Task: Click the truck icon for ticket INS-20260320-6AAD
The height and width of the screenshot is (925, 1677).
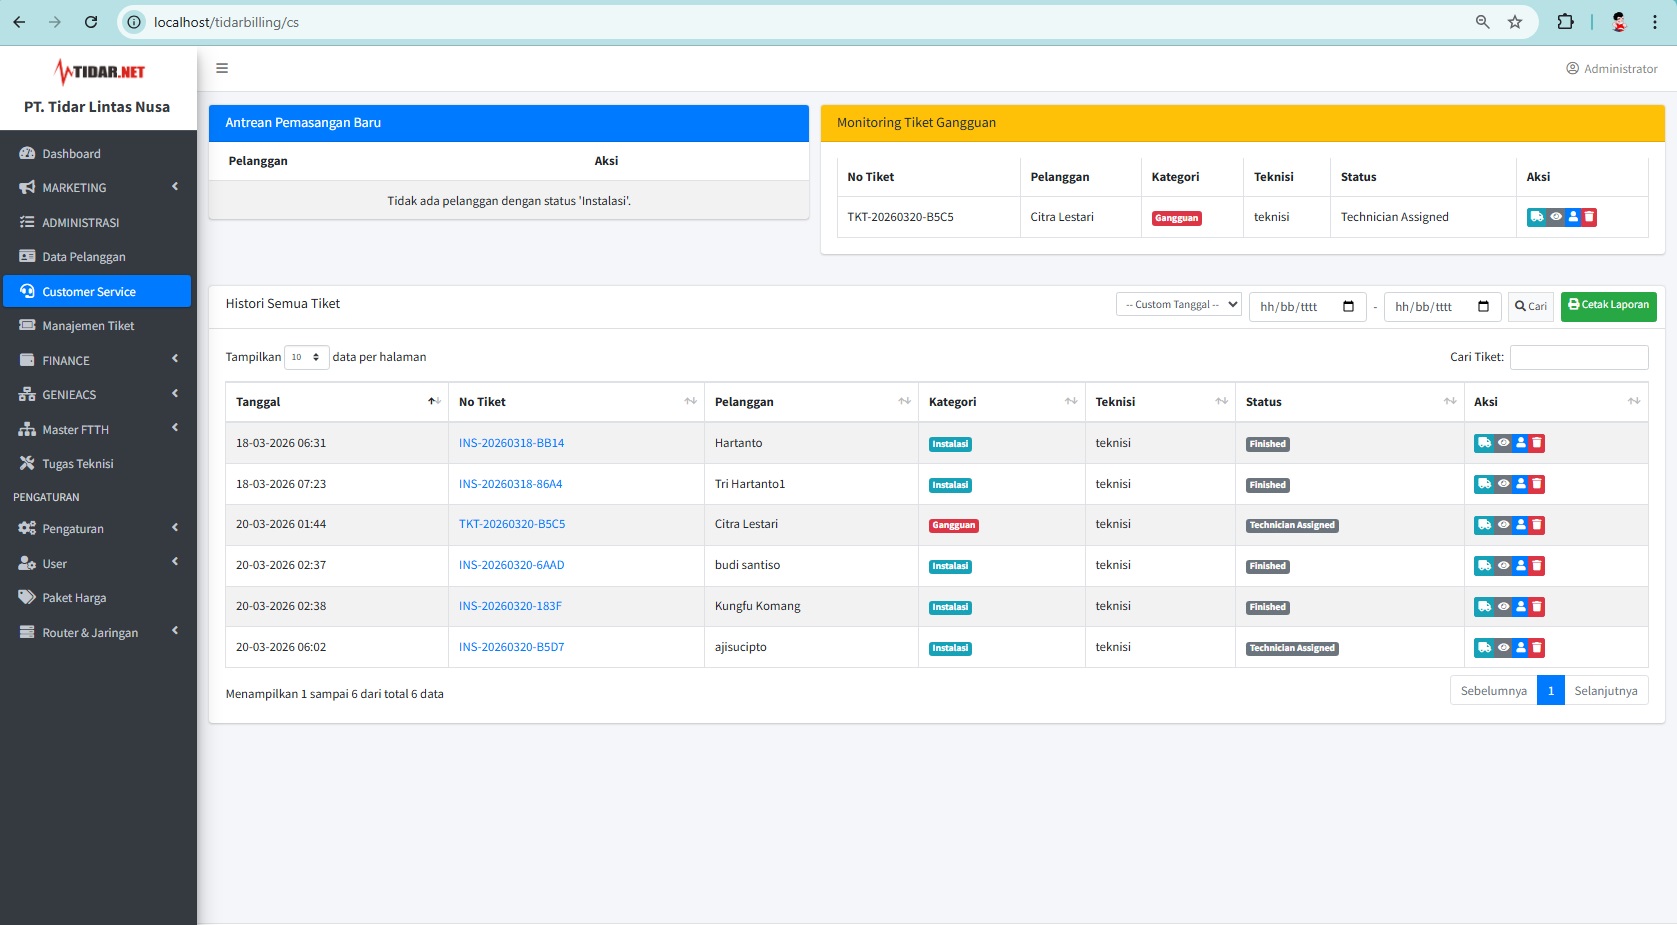Action: point(1484,566)
